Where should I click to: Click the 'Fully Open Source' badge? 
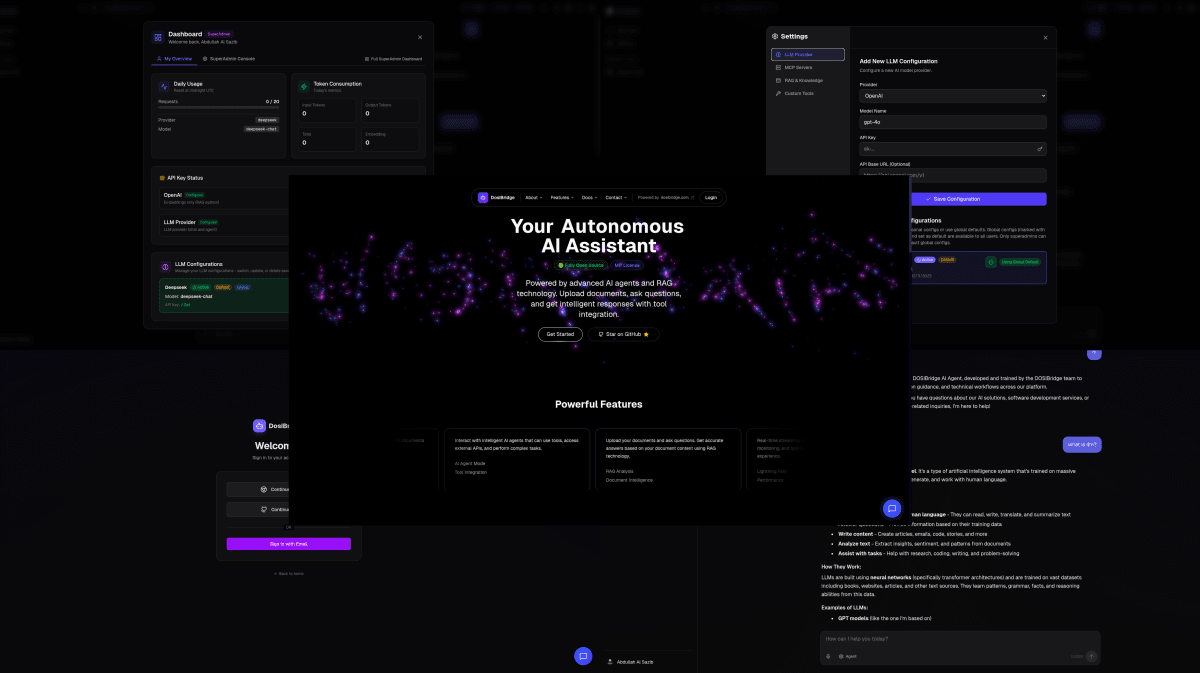pyautogui.click(x=581, y=265)
